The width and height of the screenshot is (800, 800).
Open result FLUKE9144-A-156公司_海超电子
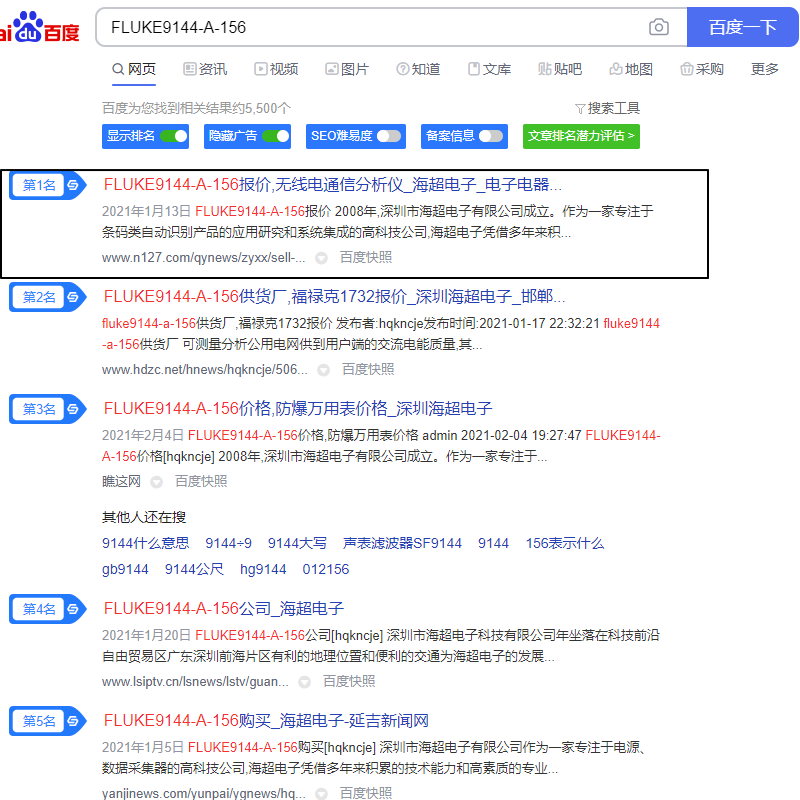point(223,609)
